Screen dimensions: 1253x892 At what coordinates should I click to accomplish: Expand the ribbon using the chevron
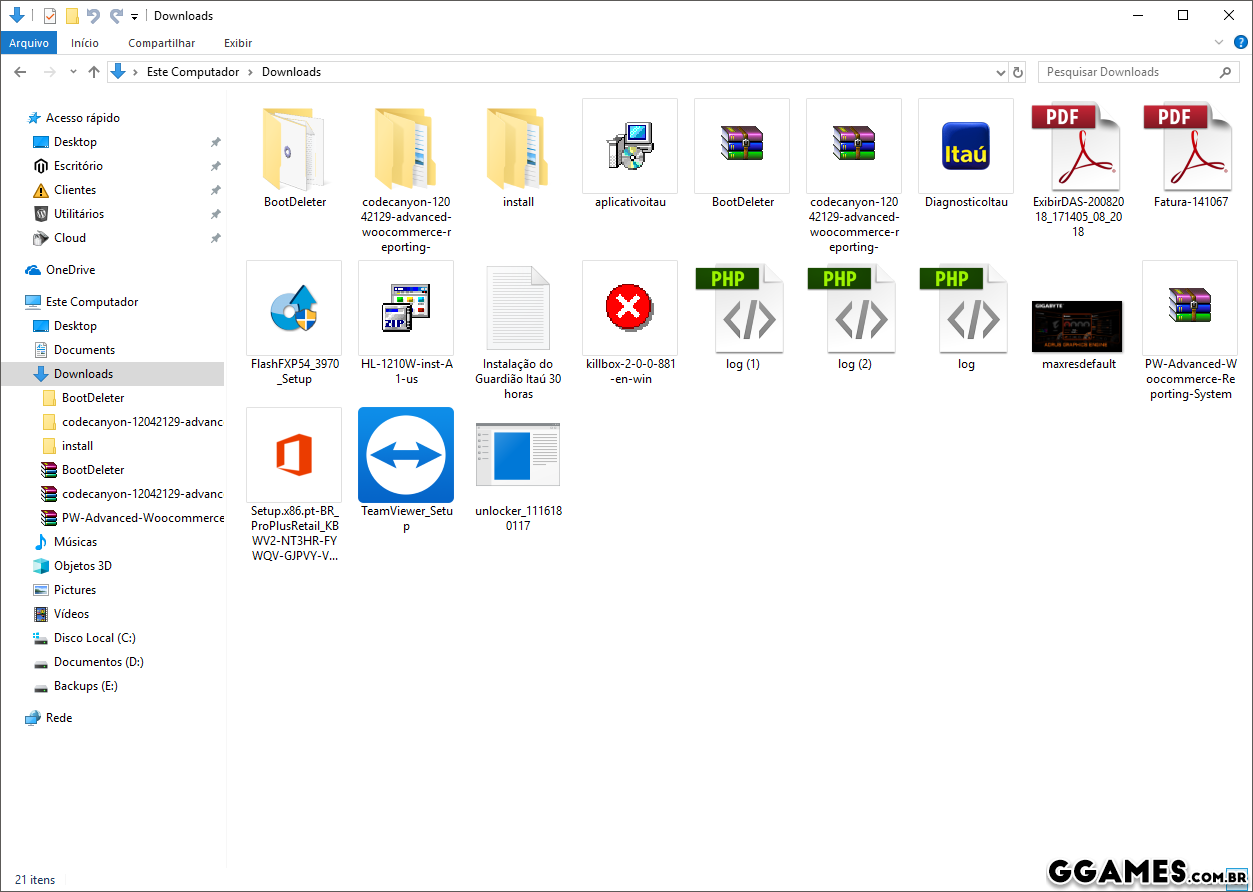(x=1219, y=43)
